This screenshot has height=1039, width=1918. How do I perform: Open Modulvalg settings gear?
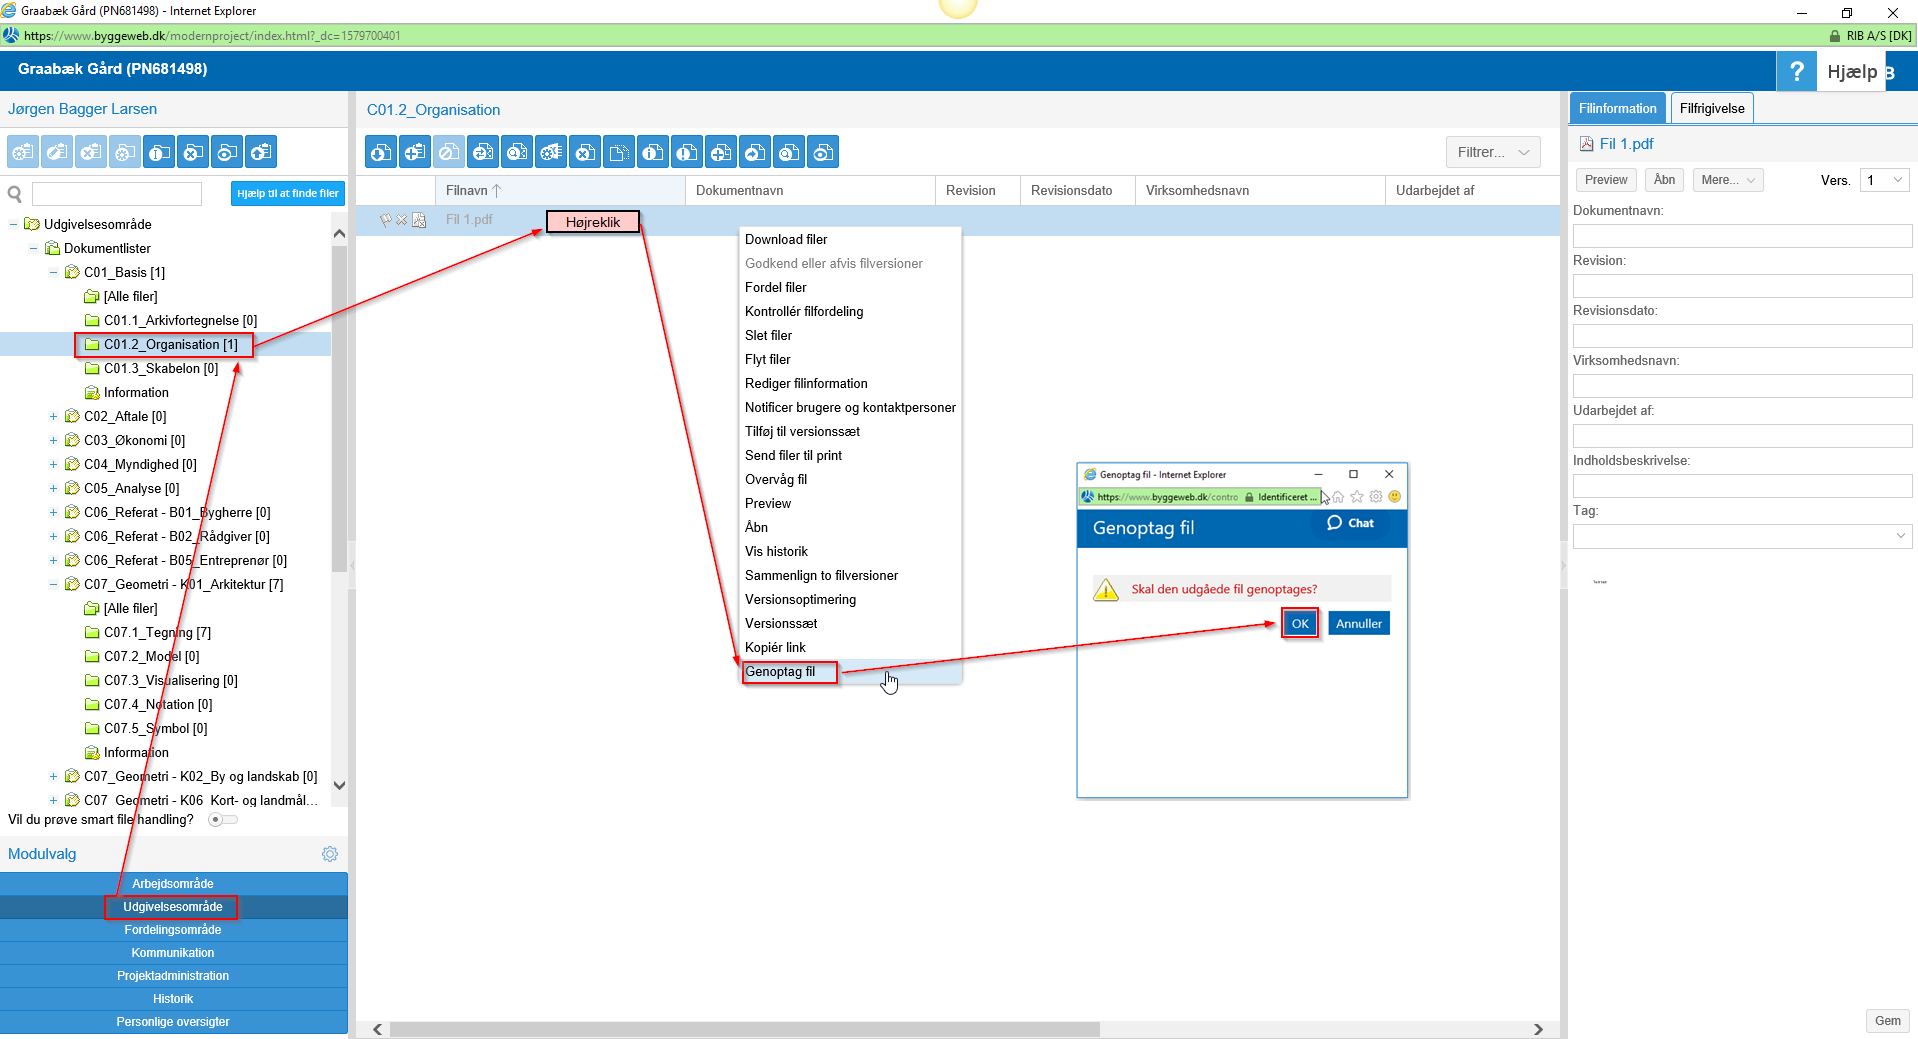pos(329,854)
